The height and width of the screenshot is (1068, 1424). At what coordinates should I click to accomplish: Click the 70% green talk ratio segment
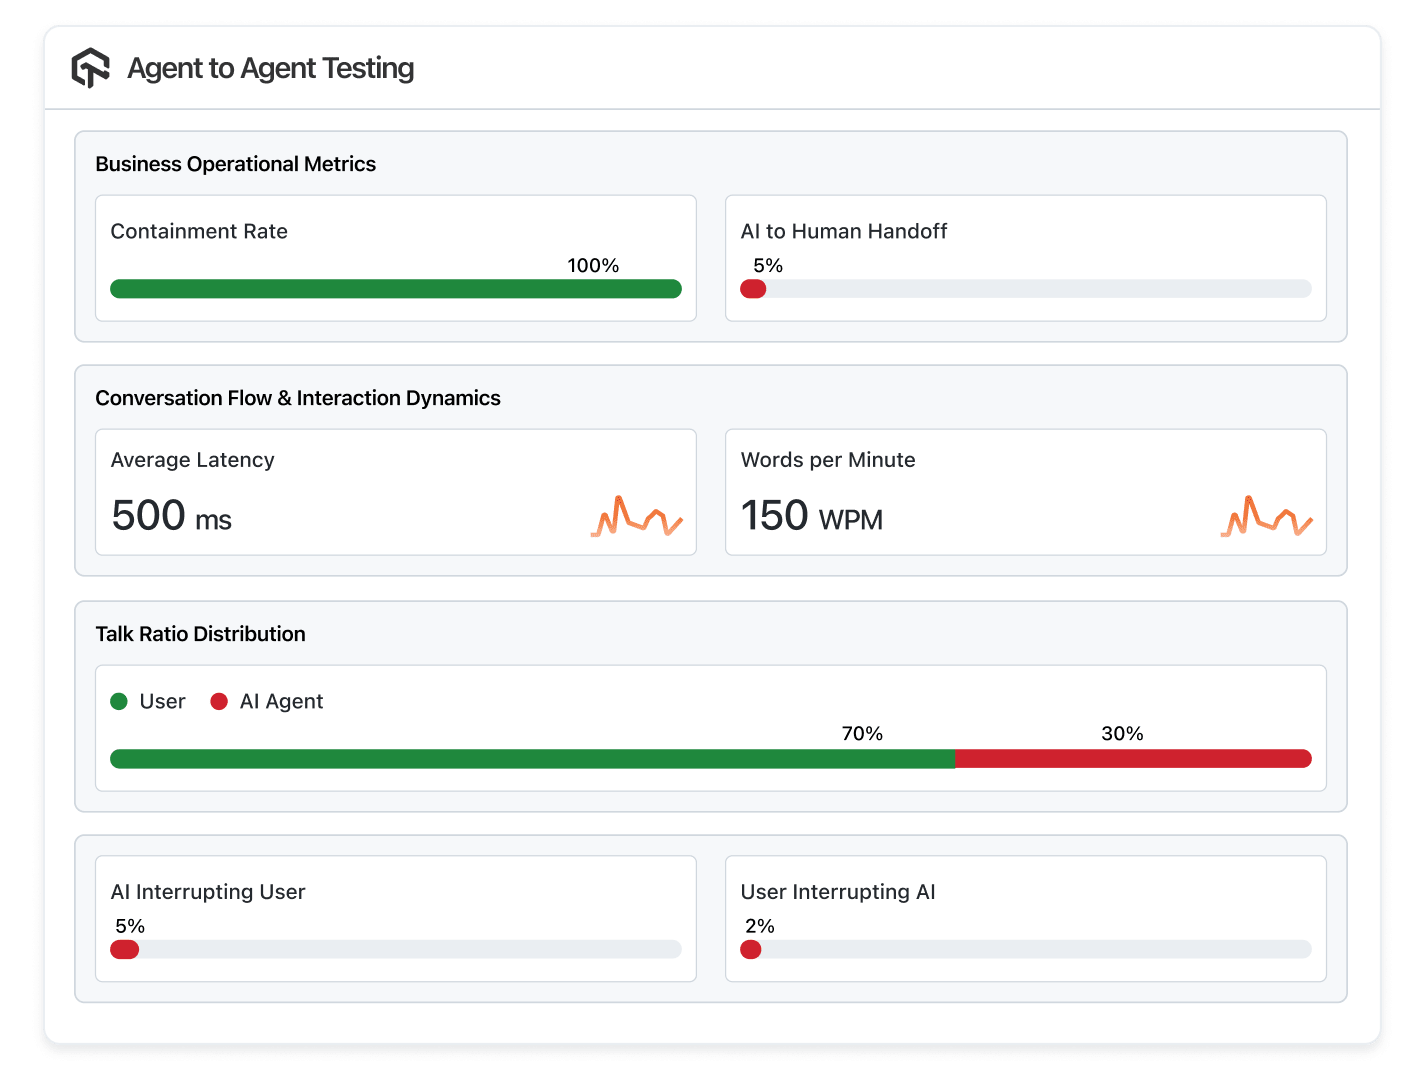(530, 759)
